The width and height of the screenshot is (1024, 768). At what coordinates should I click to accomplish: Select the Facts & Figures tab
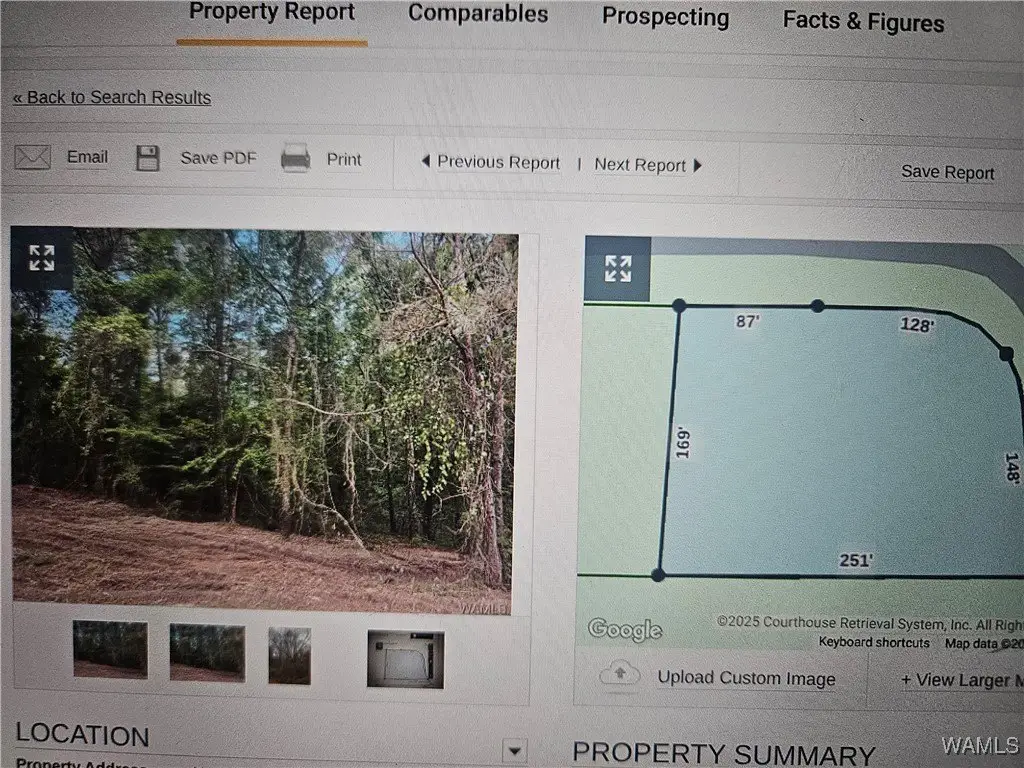863,22
